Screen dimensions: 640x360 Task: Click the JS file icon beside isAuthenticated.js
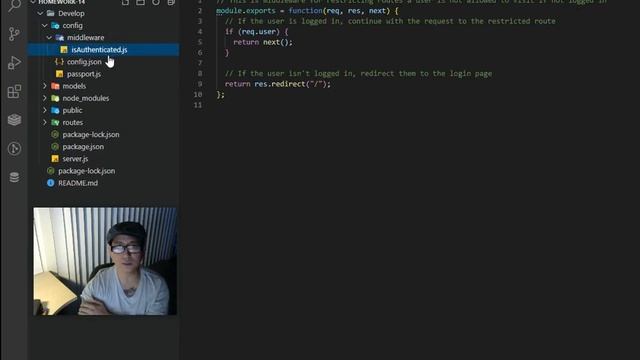64,50
